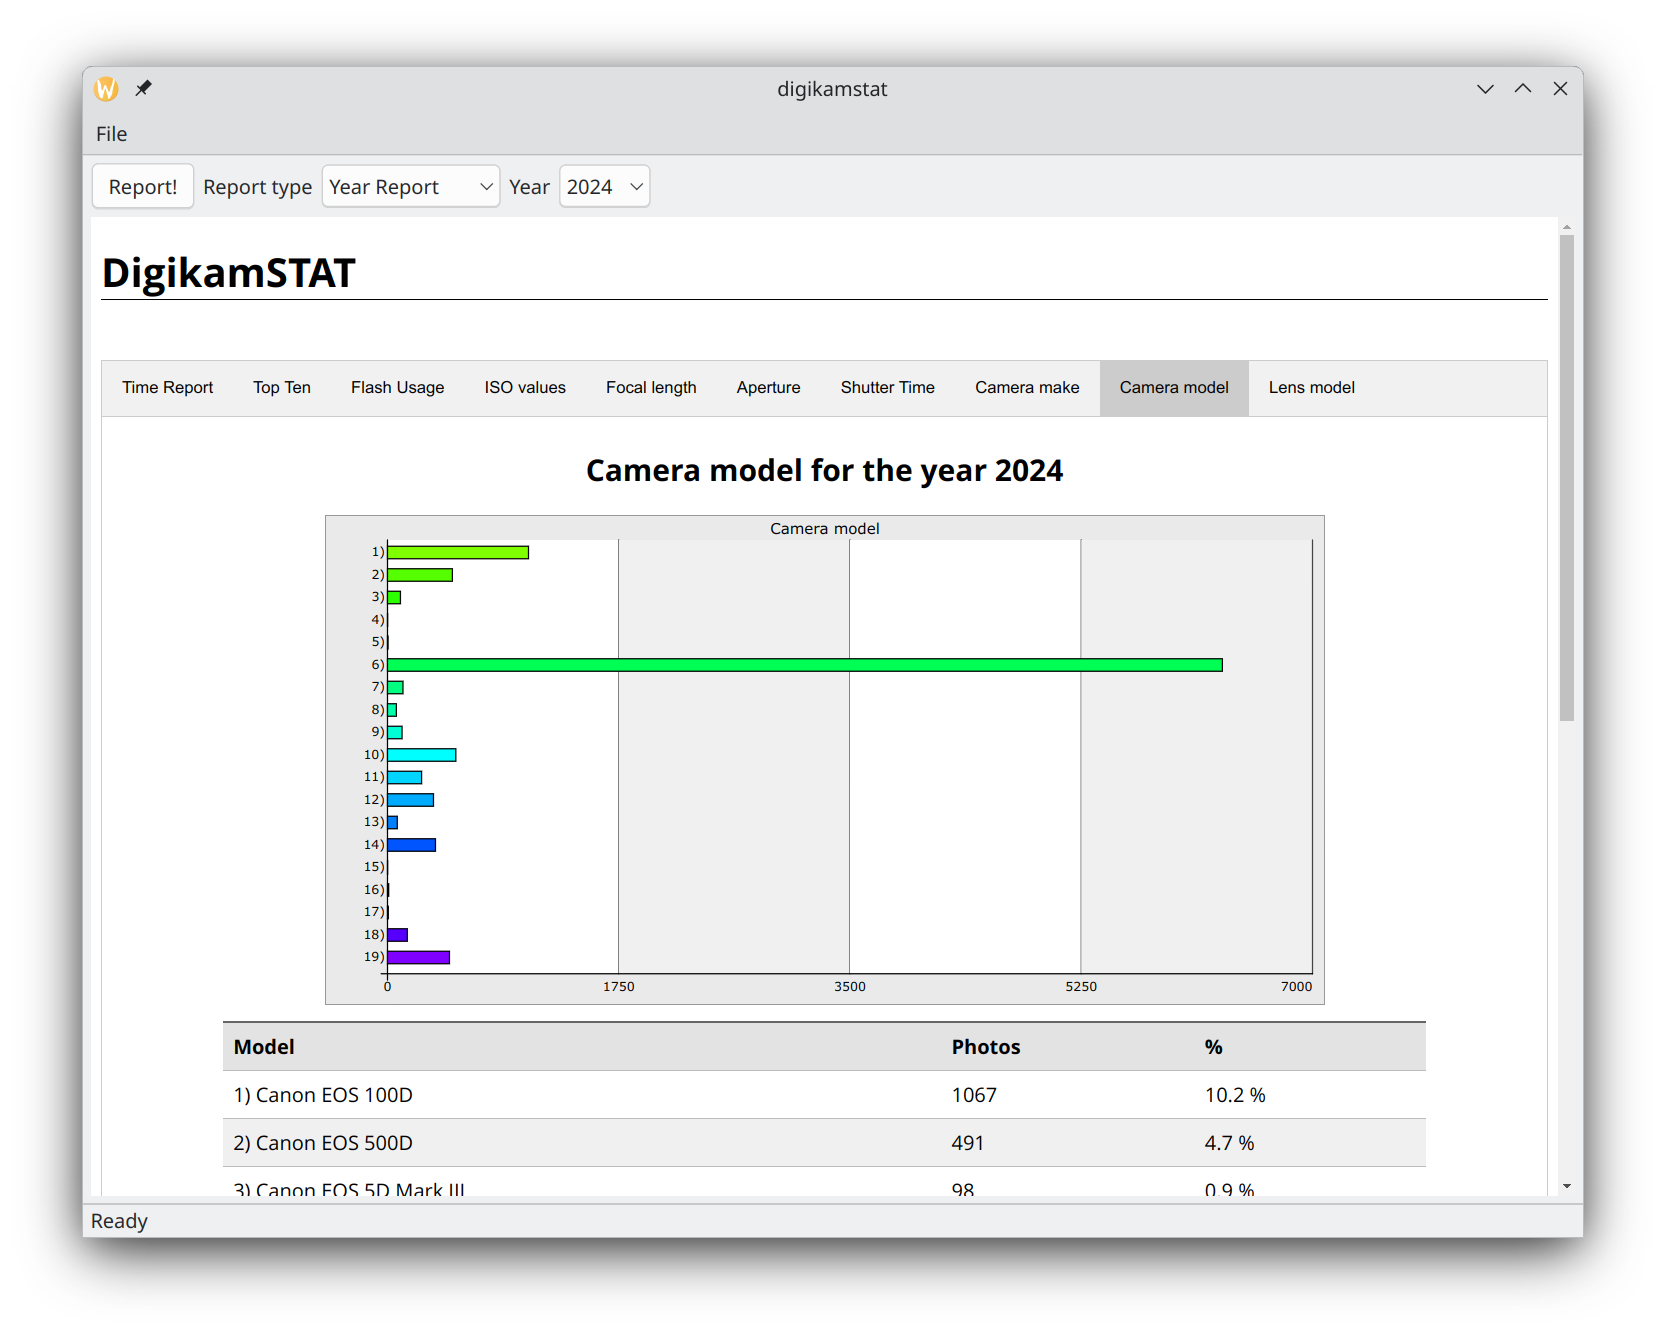This screenshot has height=1335, width=1665.
Task: Show the Shutter Time tab
Action: [x=888, y=388]
